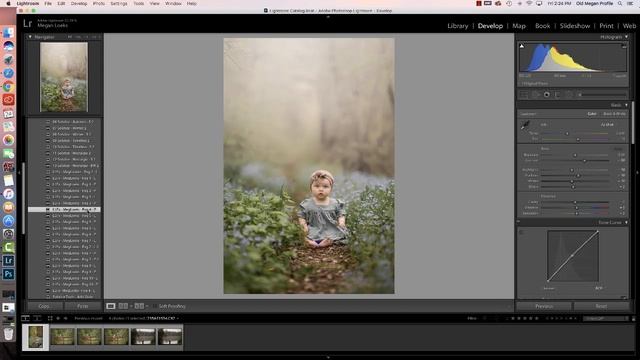This screenshot has width=640, height=360.
Task: Go forward using filmstrip right arrow
Action: click(65, 318)
